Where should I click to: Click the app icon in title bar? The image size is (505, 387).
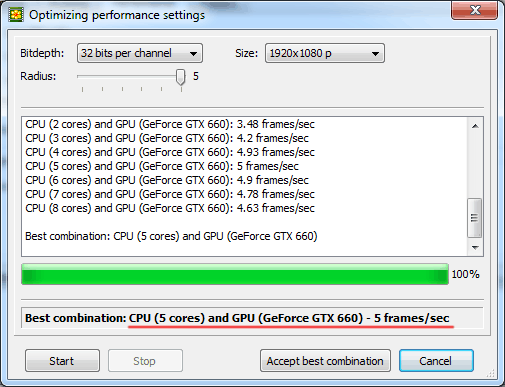tap(16, 15)
